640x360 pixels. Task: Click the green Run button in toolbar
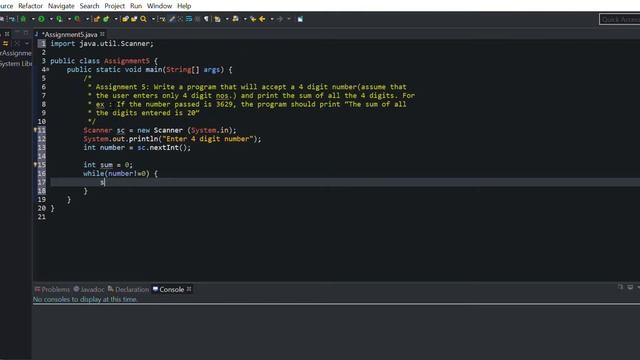click(x=41, y=19)
